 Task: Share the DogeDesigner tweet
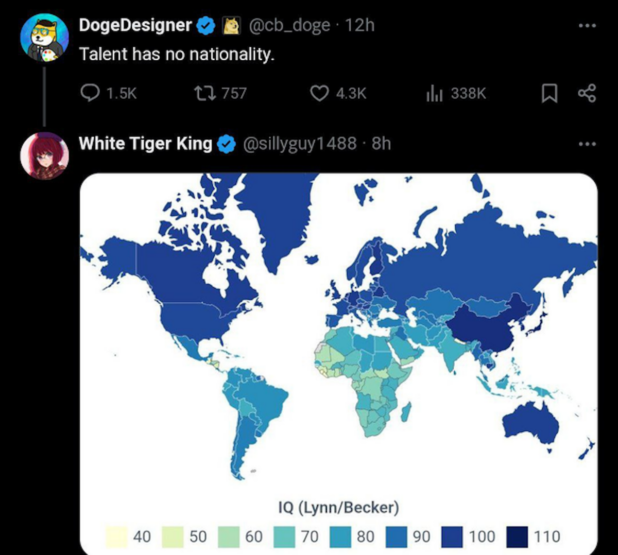(x=587, y=93)
